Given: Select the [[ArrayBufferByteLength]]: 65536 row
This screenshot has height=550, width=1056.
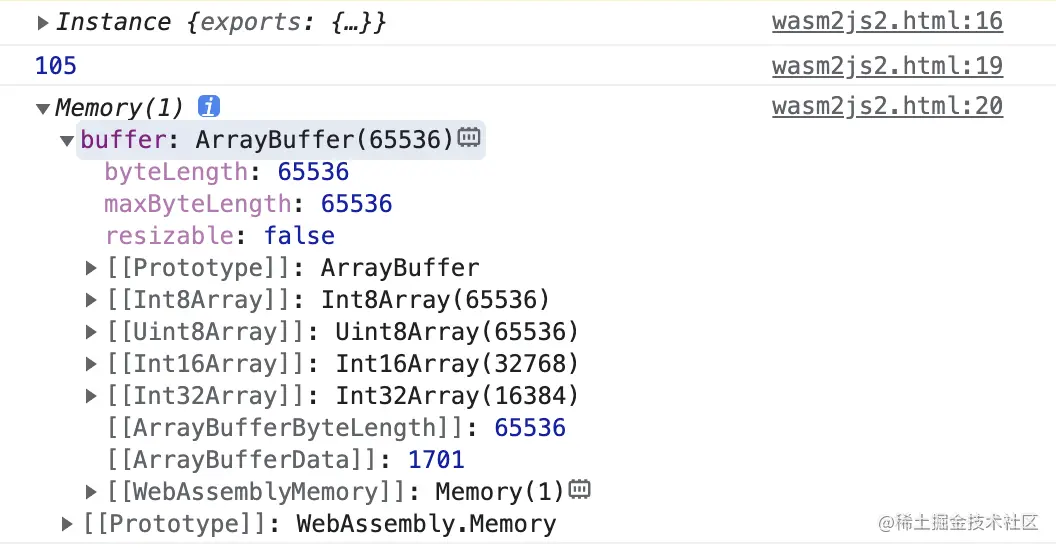Looking at the screenshot, I should coord(336,427).
